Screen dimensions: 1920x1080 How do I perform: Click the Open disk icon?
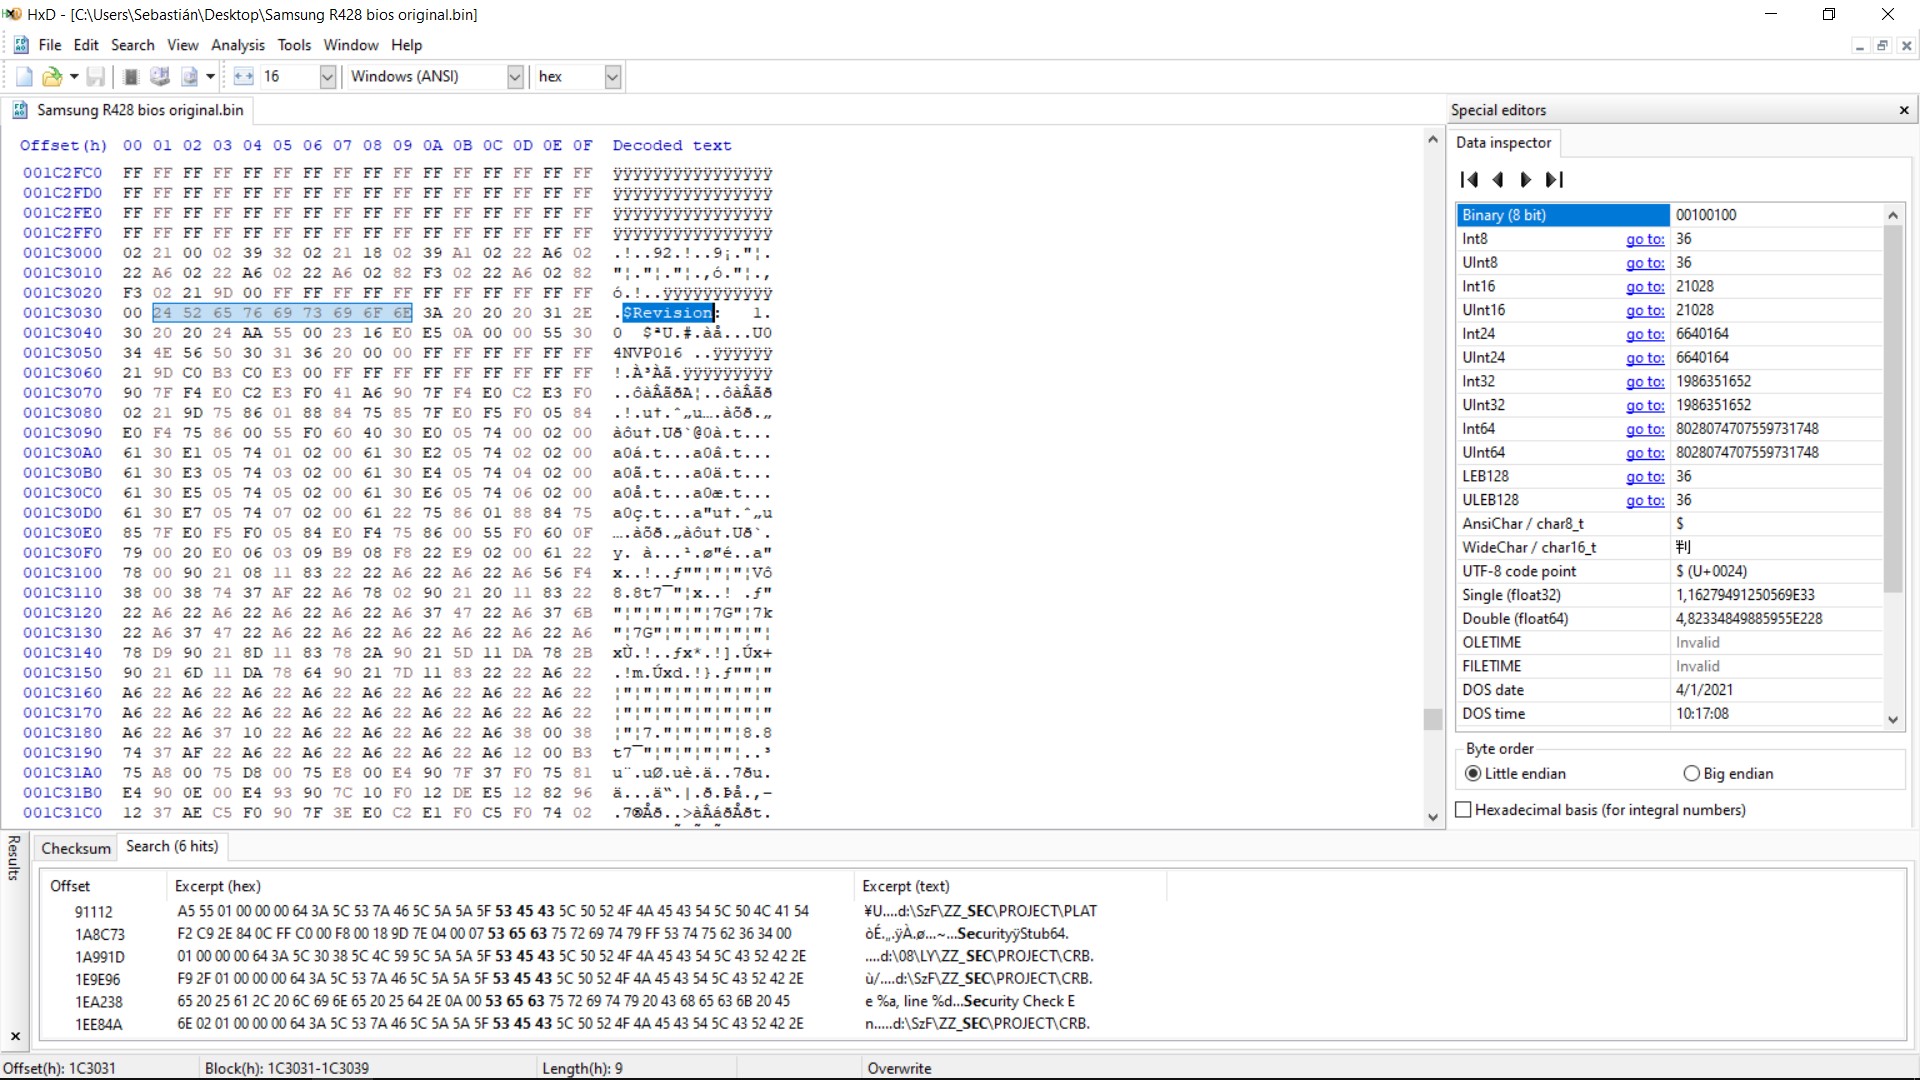point(159,77)
